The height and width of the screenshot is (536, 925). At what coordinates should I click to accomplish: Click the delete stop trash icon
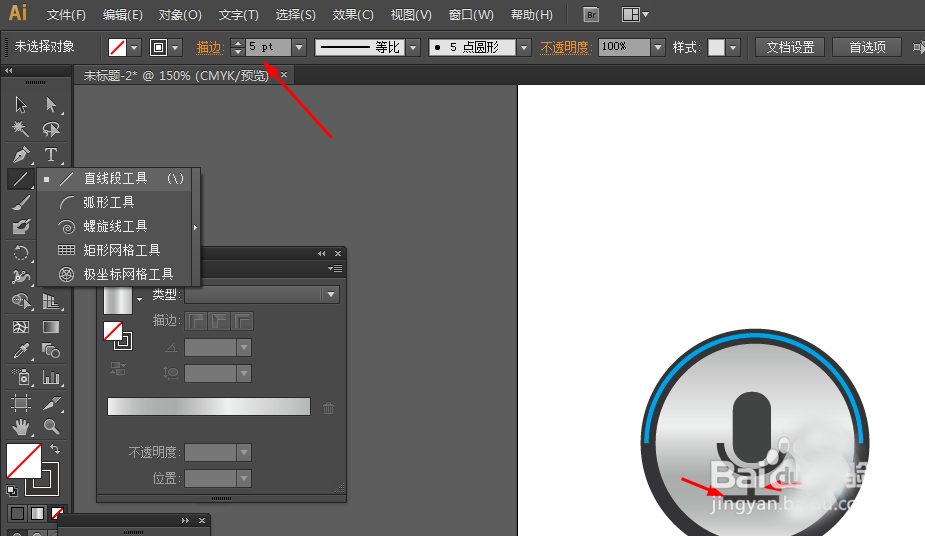(329, 407)
